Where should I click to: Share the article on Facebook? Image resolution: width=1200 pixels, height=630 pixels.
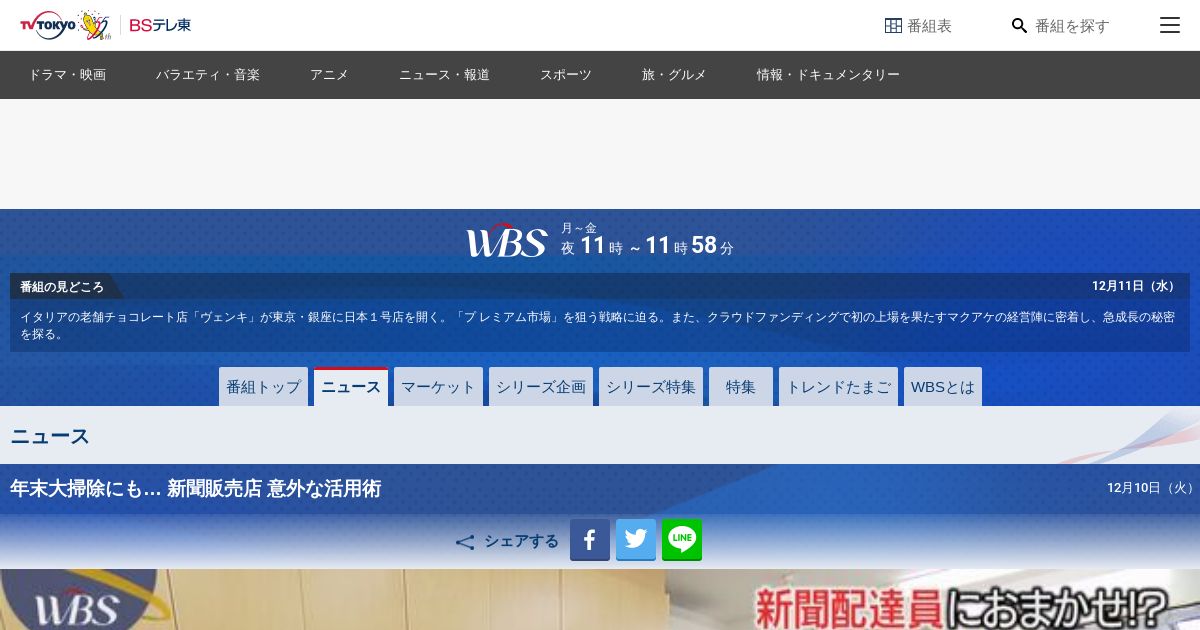point(590,540)
